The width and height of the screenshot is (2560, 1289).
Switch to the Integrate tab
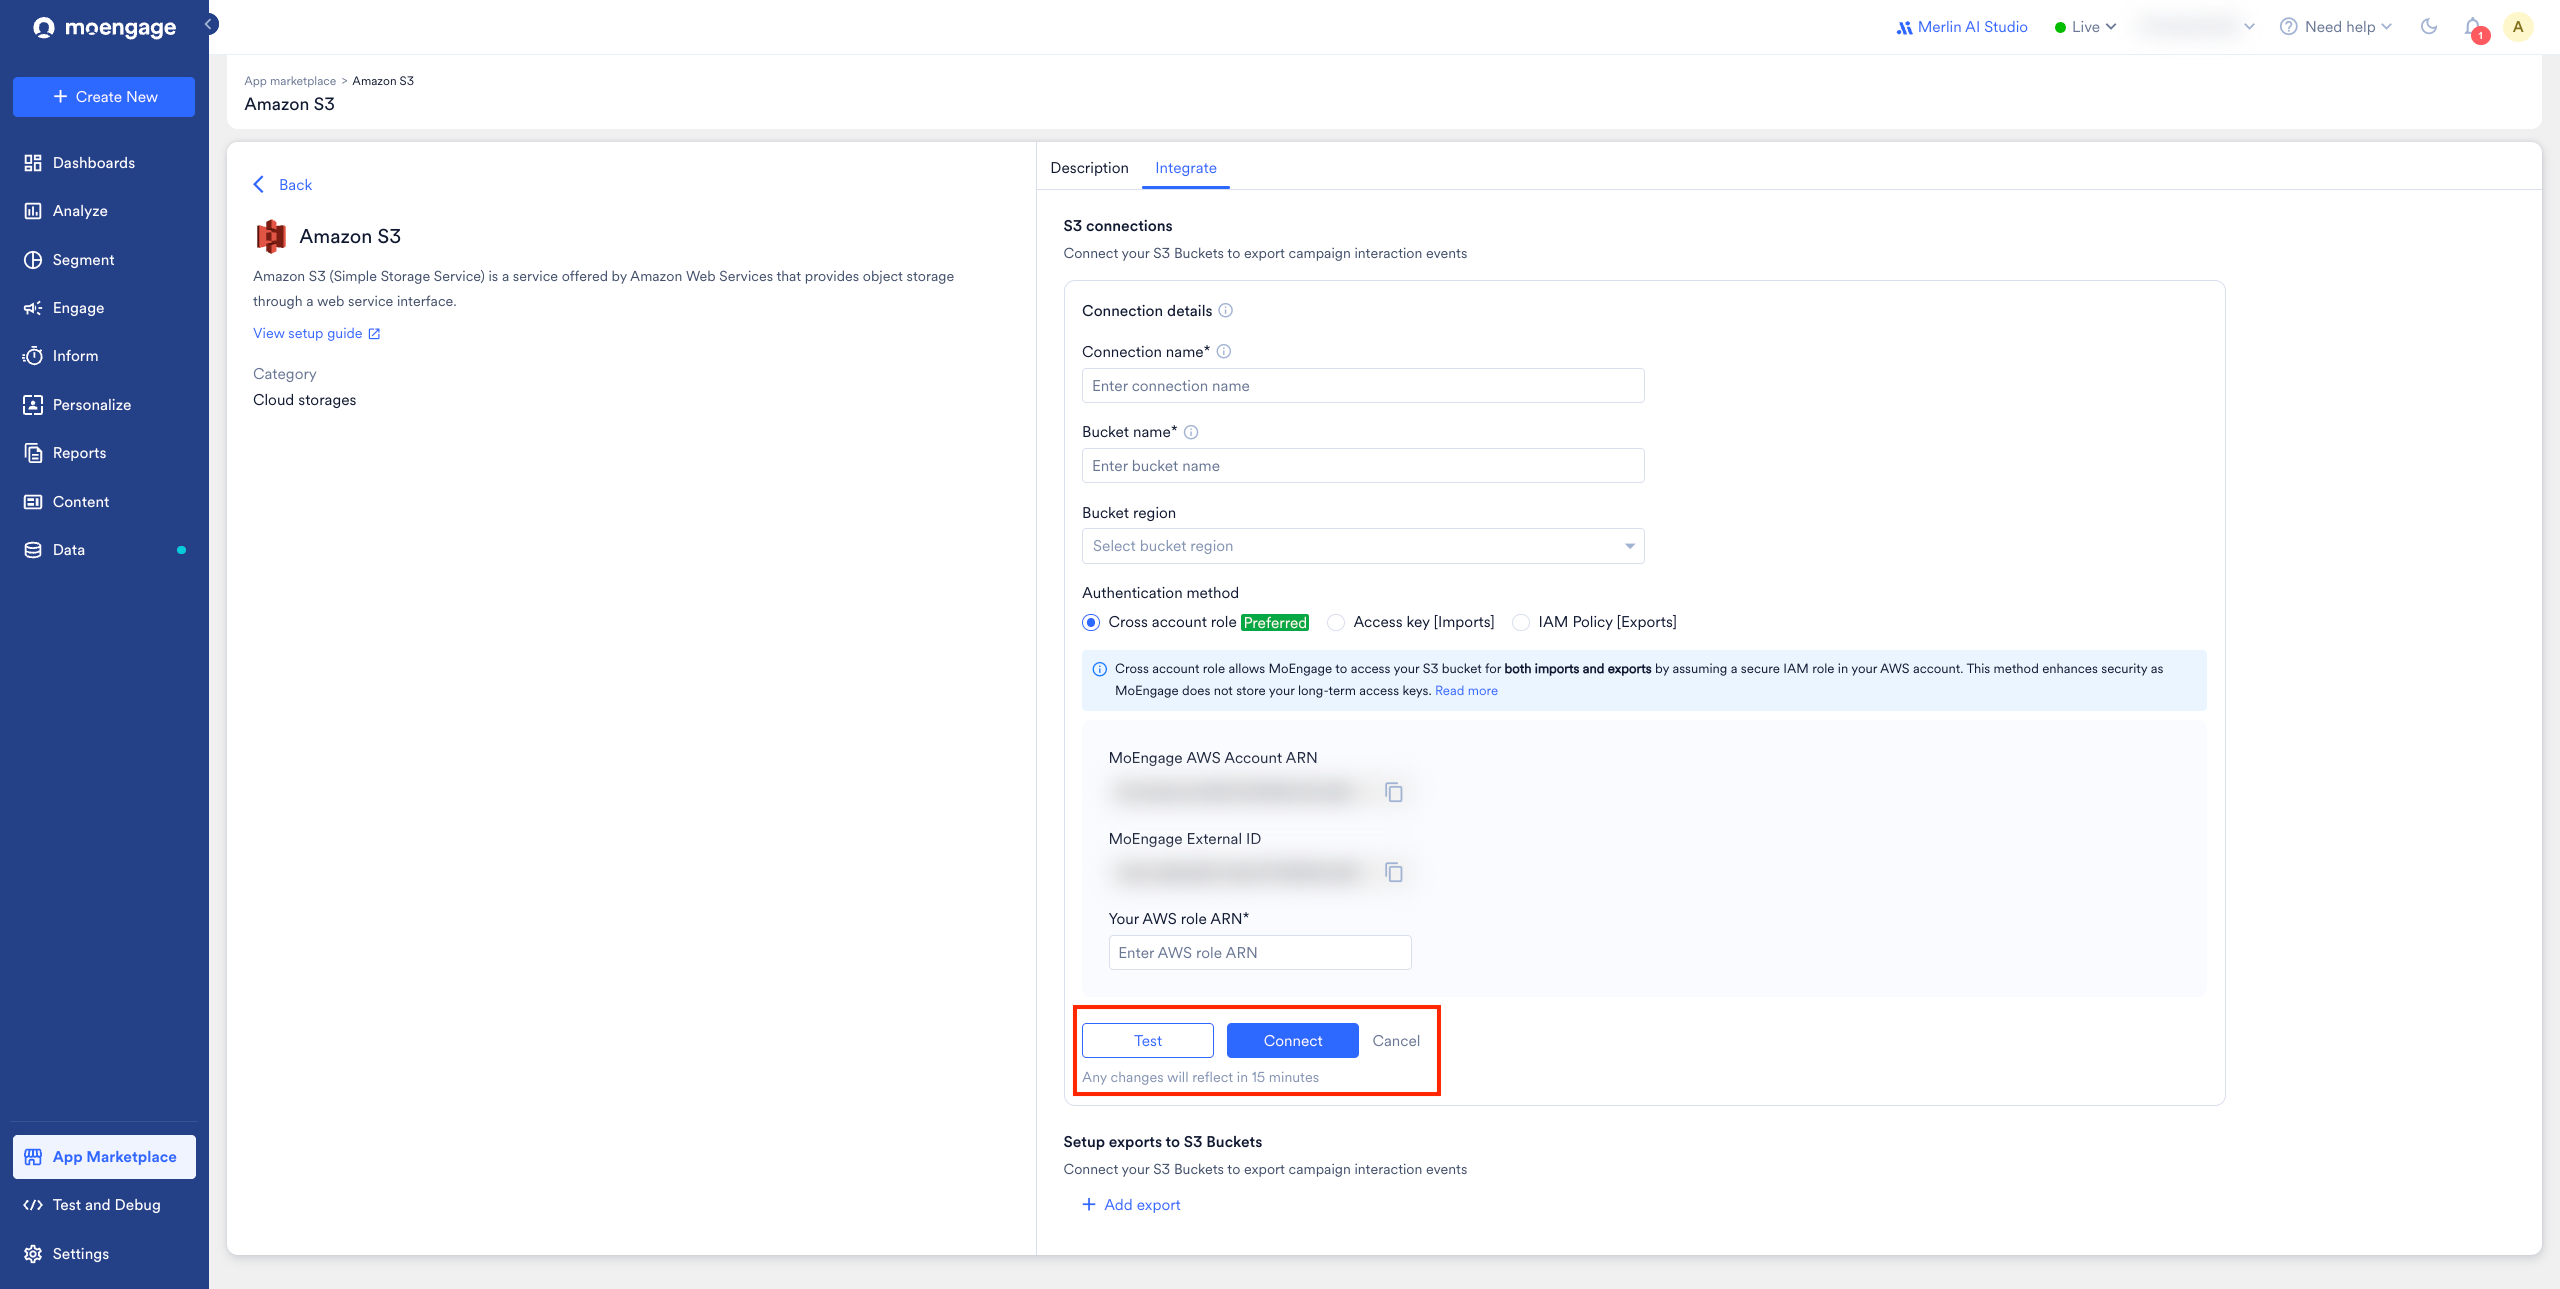point(1186,168)
